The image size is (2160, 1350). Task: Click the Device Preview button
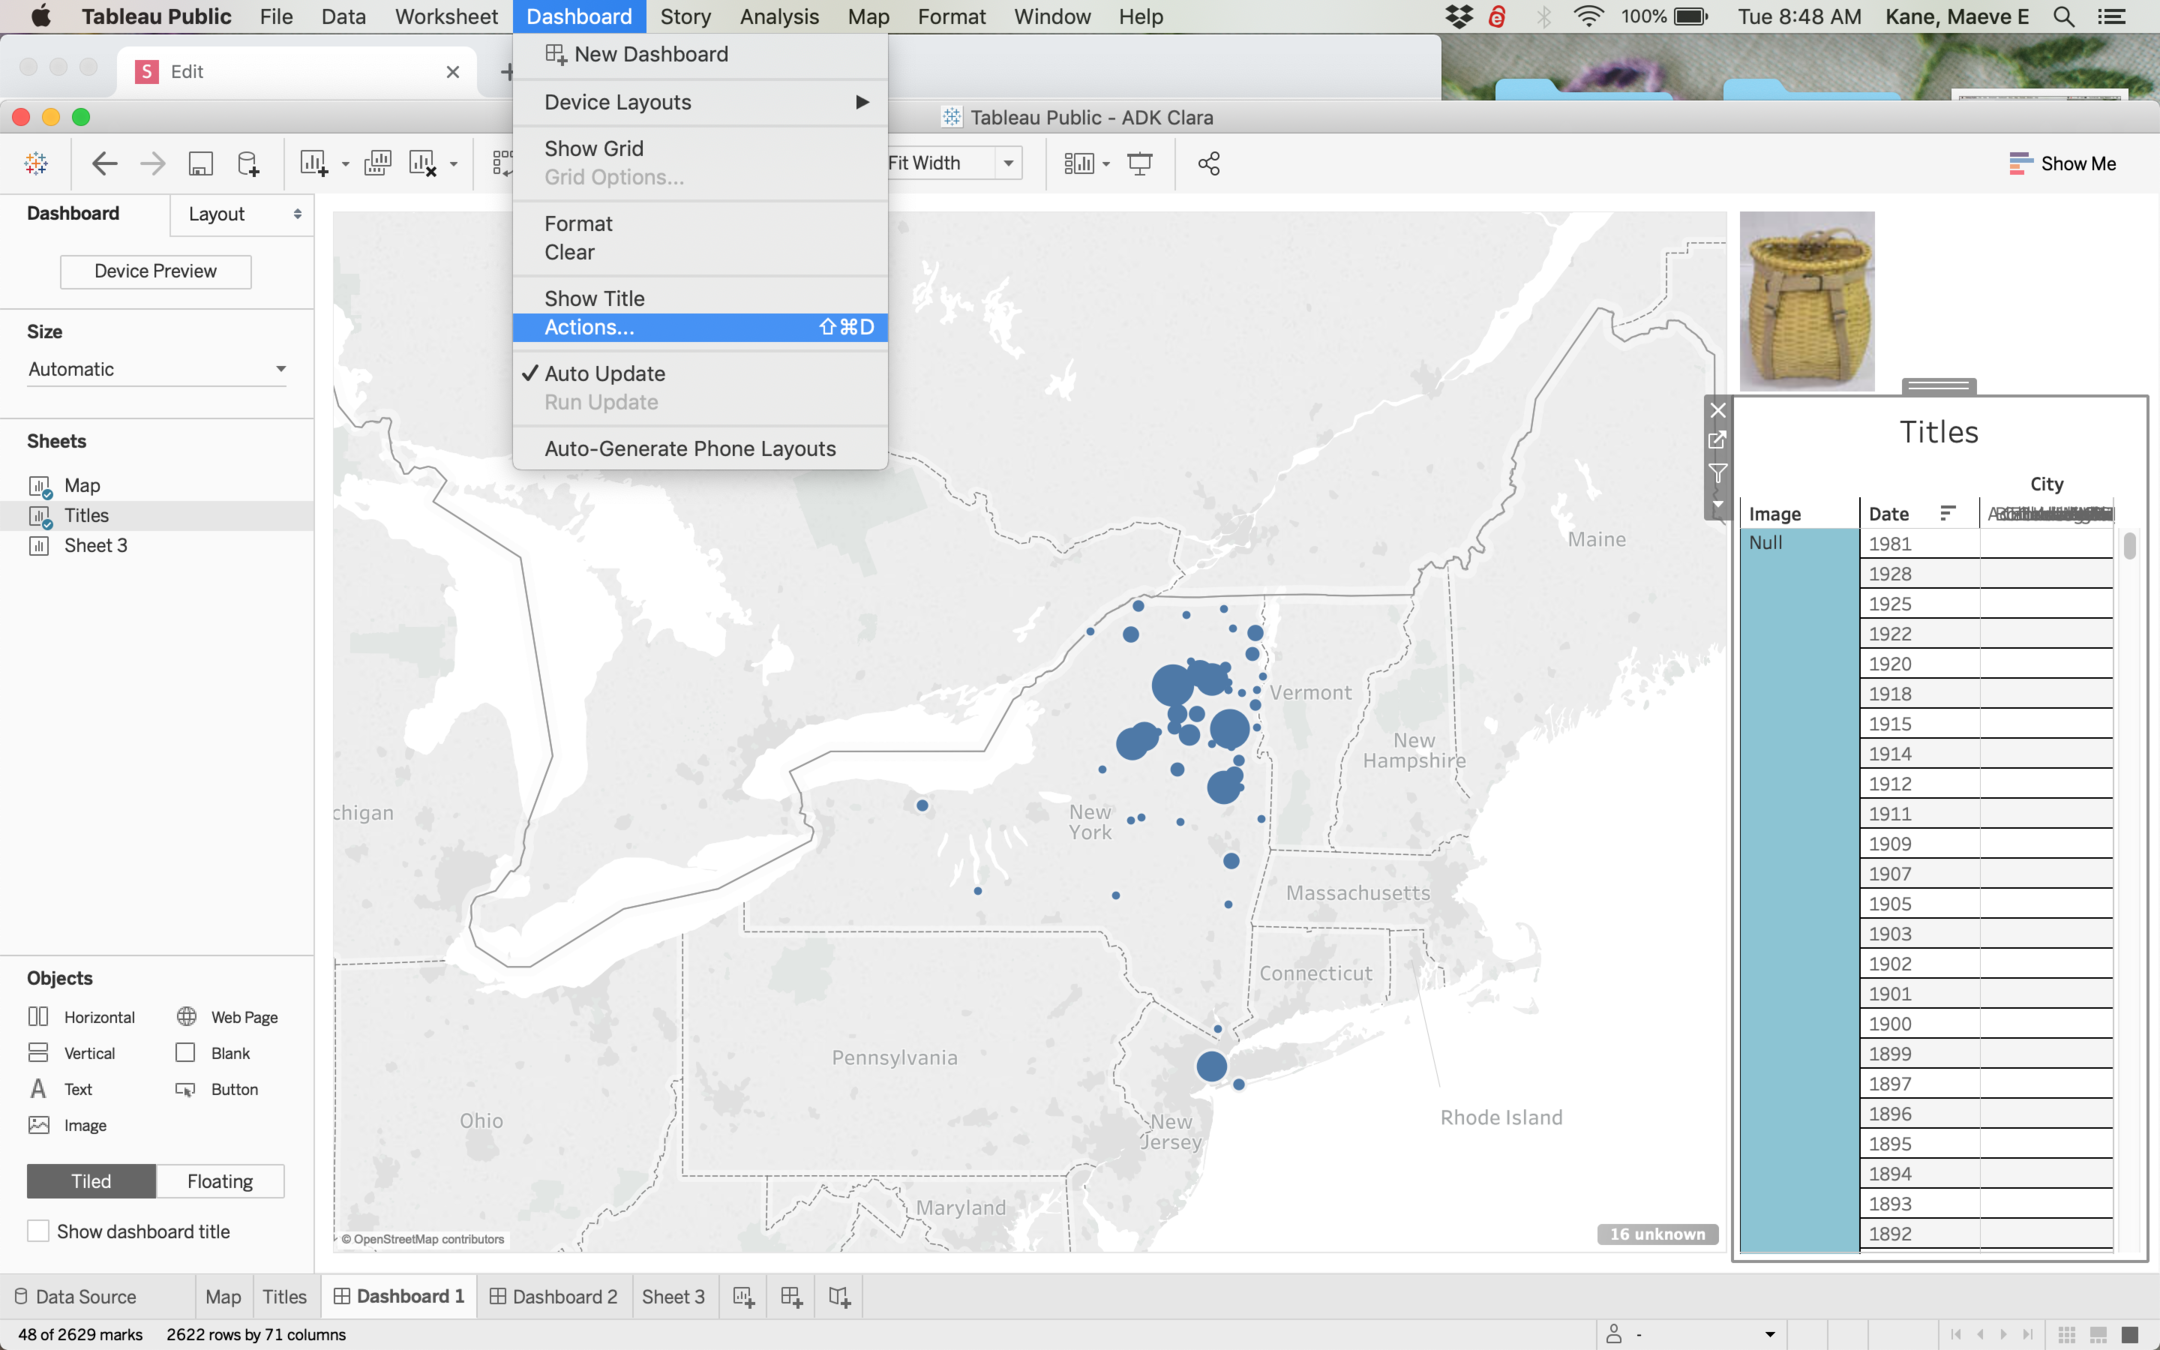(155, 271)
